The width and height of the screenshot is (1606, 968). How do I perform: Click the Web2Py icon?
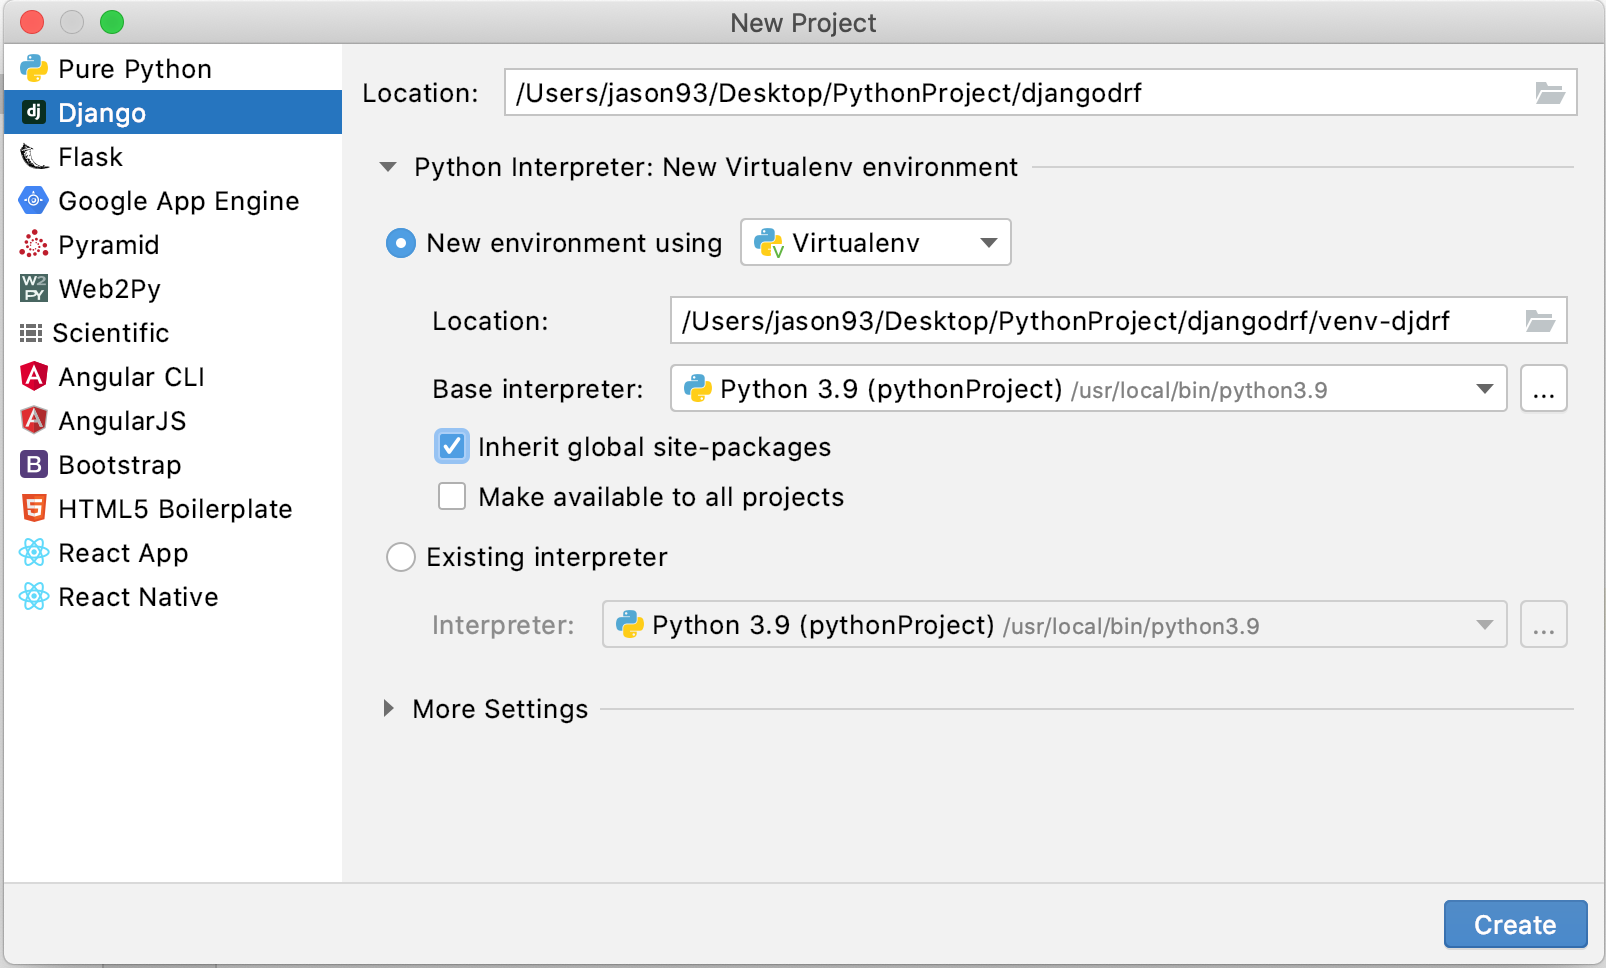(34, 288)
